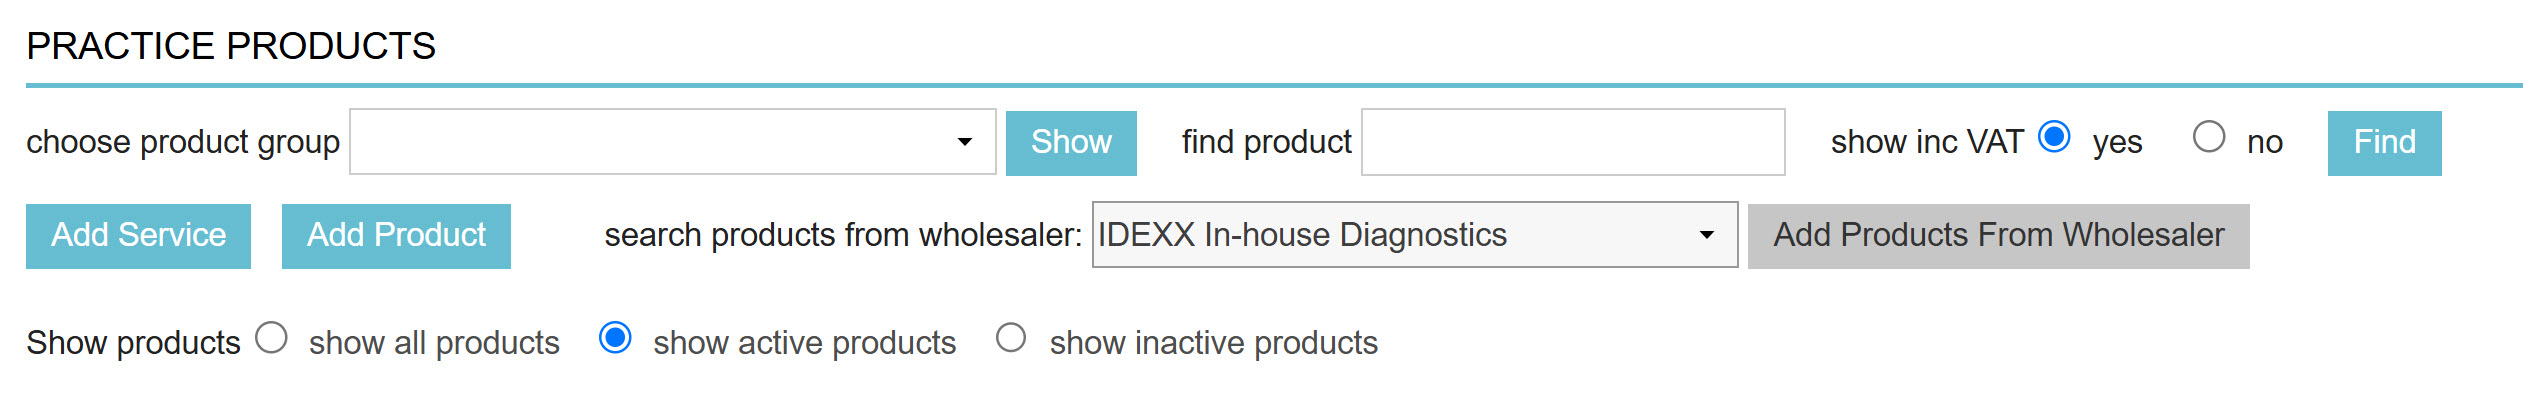Select the no radio for show inc VAT
The image size is (2523, 402).
[x=2208, y=137]
